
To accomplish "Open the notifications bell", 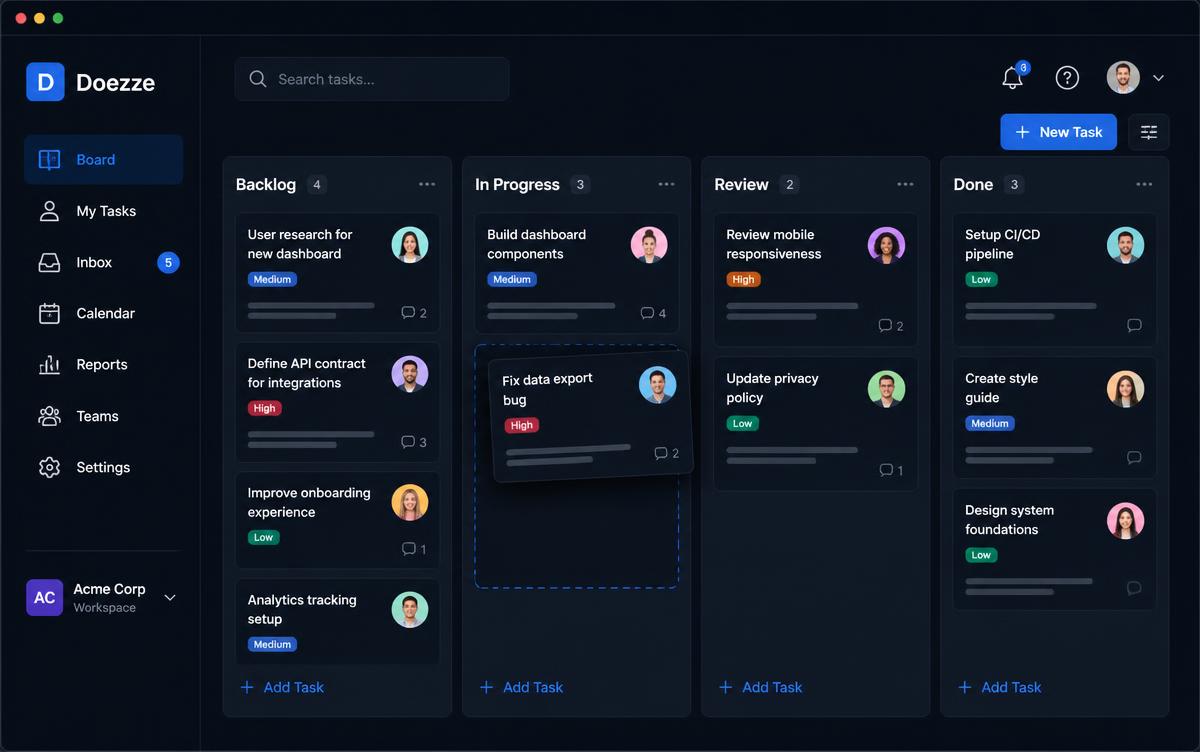I will coord(1013,77).
